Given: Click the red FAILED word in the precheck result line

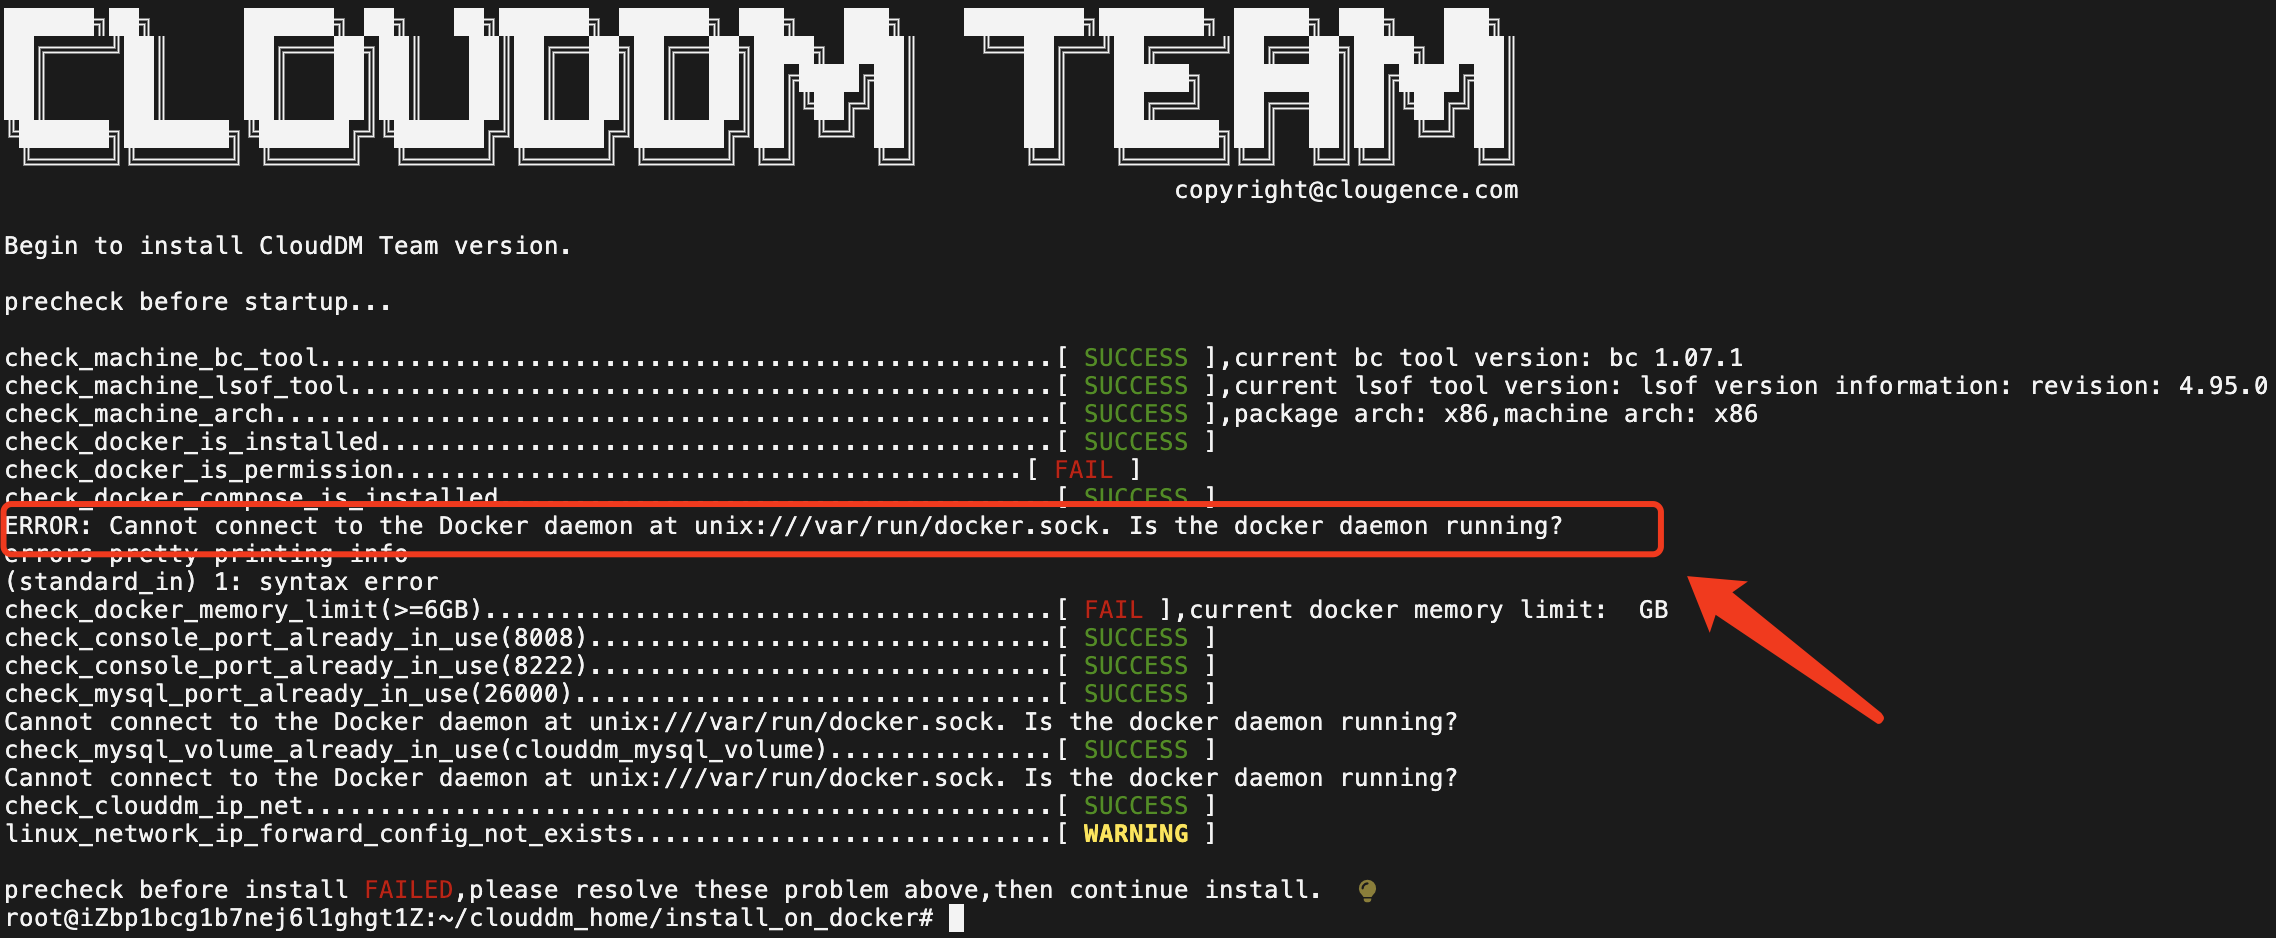Looking at the screenshot, I should pyautogui.click(x=408, y=889).
